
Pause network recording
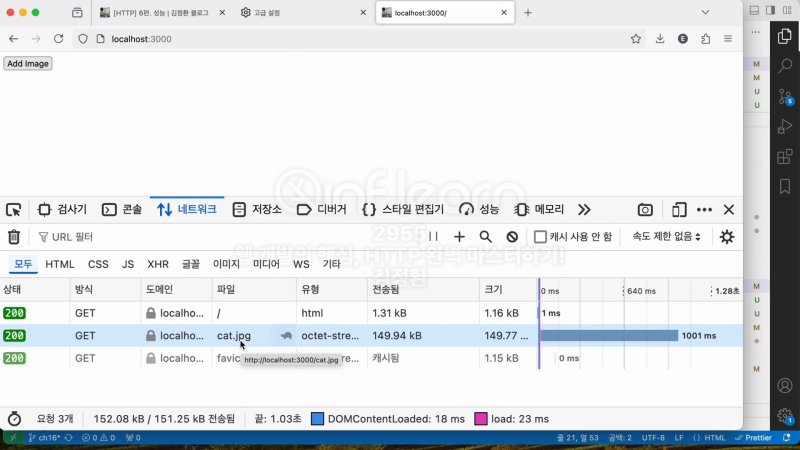tap(433, 237)
